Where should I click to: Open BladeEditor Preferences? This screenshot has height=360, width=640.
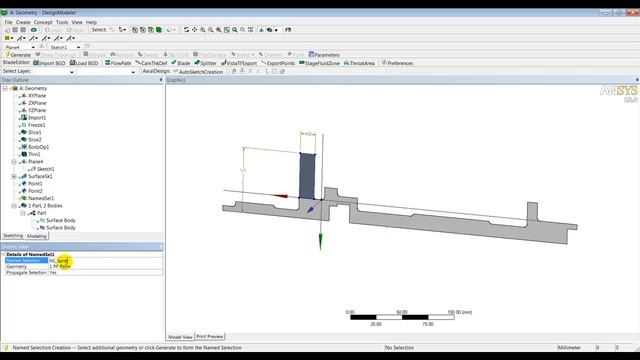point(397,63)
